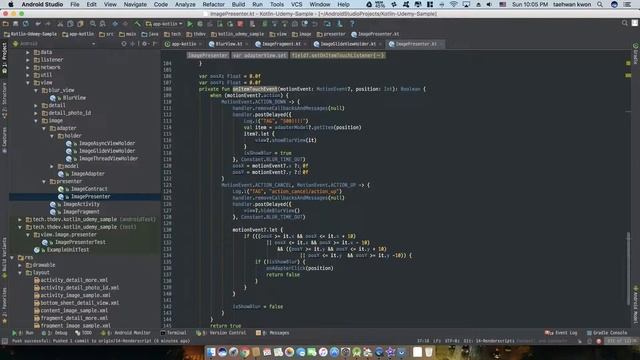640x360 pixels.
Task: Click the green Run app icon
Action: [x=190, y=24]
